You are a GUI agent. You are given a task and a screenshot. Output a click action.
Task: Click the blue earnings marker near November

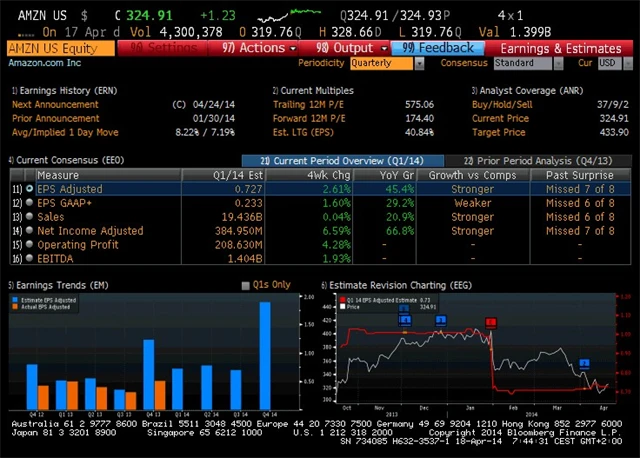(405, 319)
